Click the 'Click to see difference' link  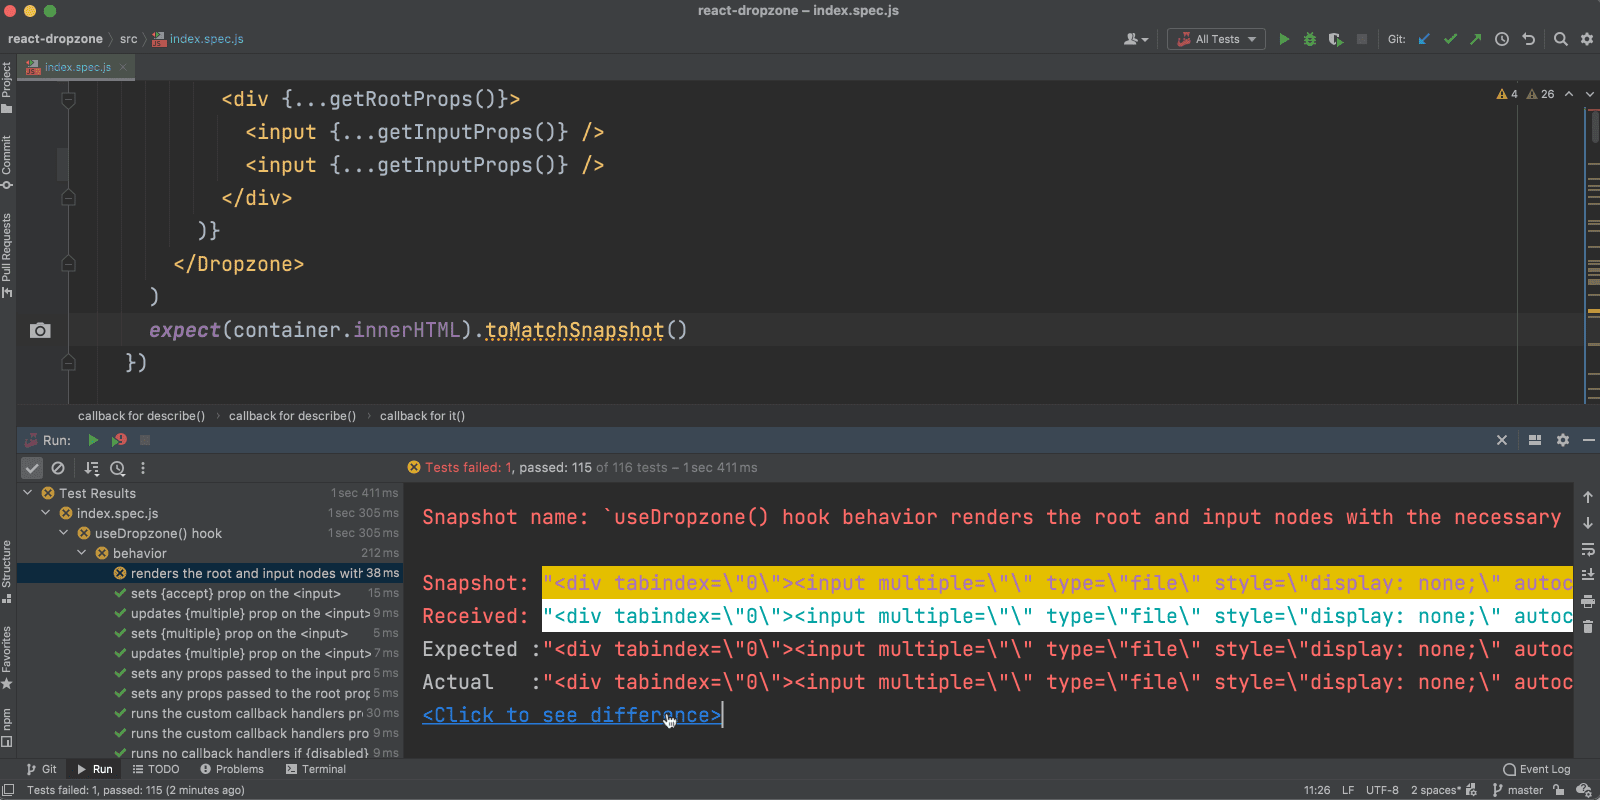[x=571, y=715]
